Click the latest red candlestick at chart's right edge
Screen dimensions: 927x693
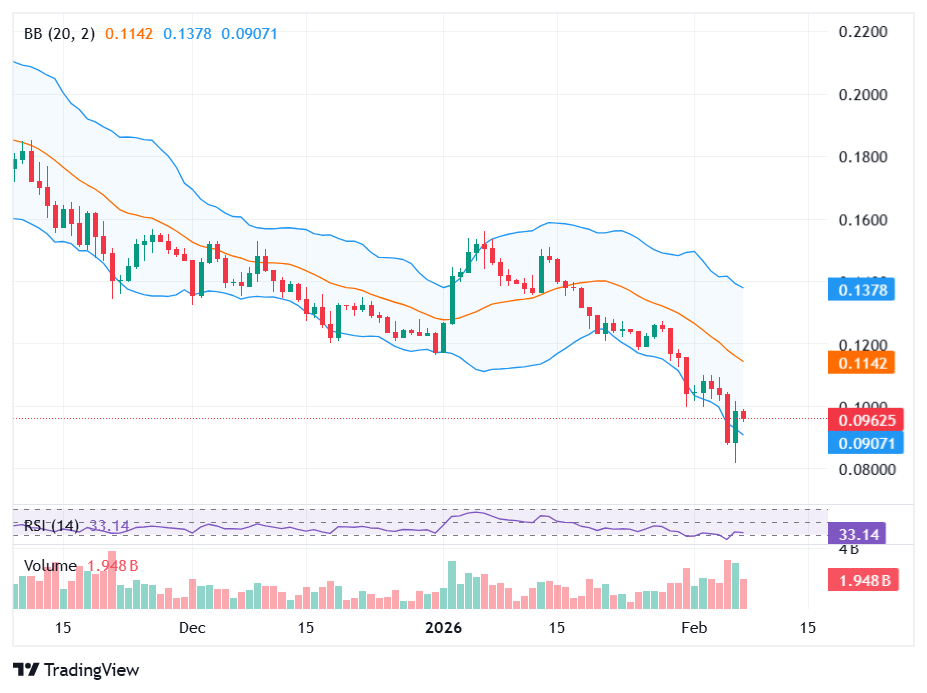(x=744, y=415)
